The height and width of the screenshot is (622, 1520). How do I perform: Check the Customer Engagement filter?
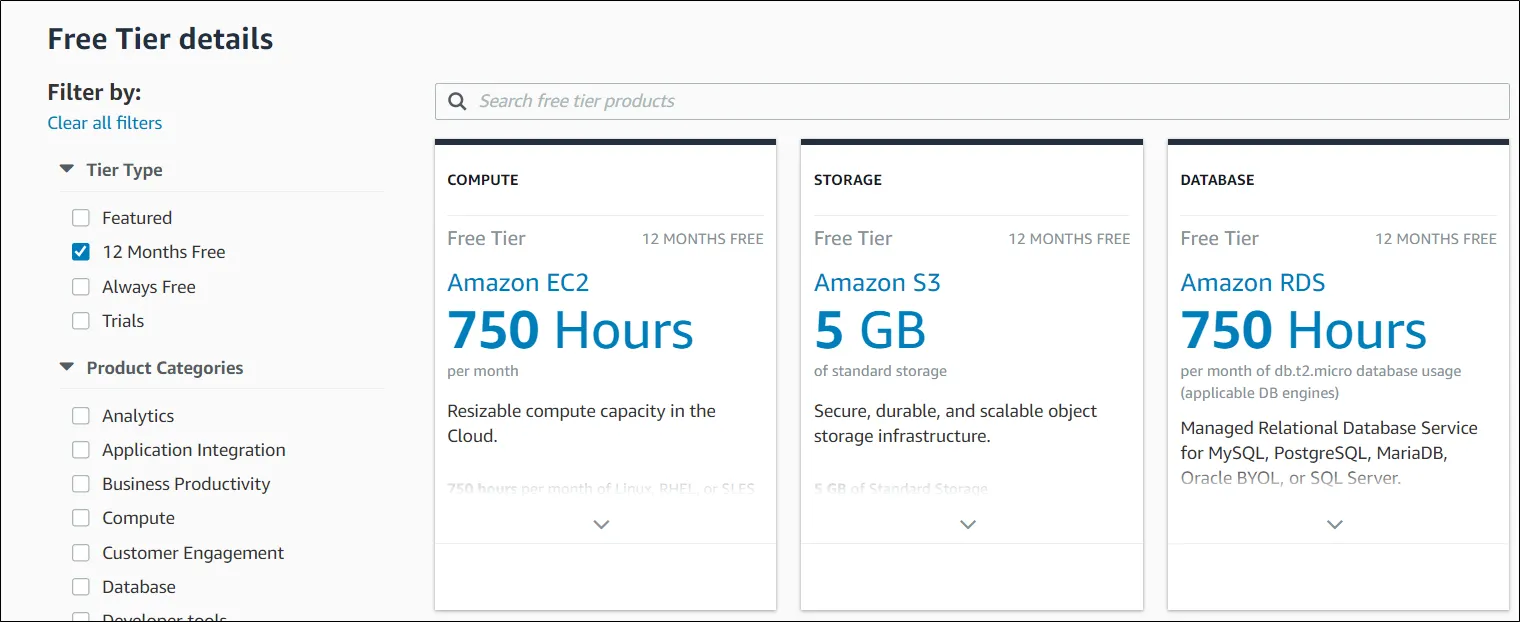(x=81, y=553)
